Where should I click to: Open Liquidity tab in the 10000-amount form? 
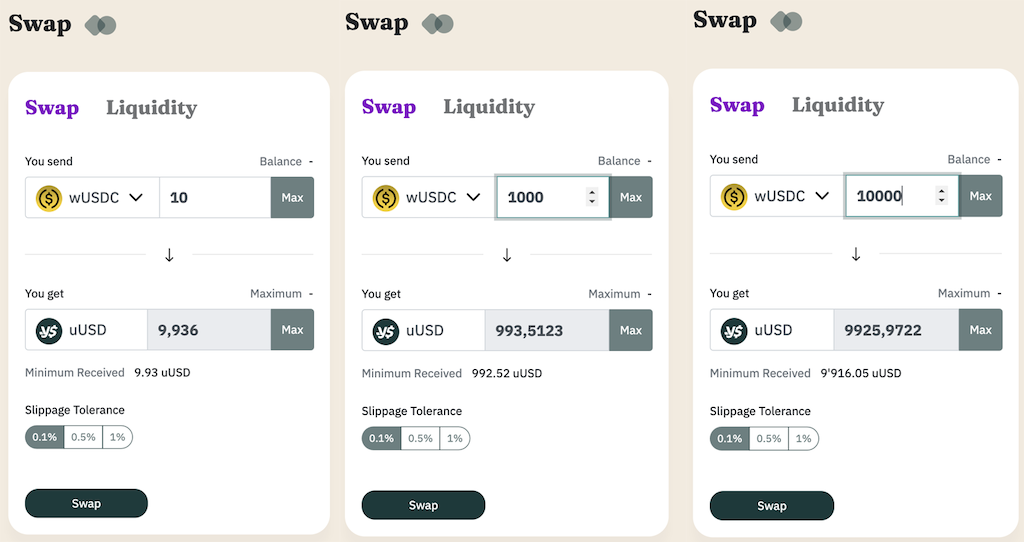pyautogui.click(x=837, y=105)
